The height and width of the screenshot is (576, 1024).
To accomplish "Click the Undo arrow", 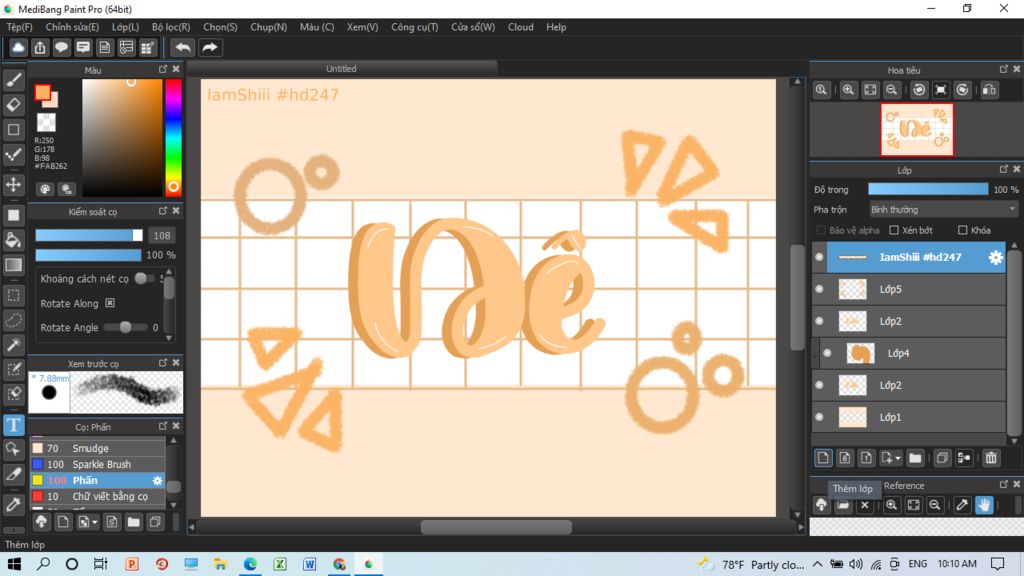I will pos(183,47).
